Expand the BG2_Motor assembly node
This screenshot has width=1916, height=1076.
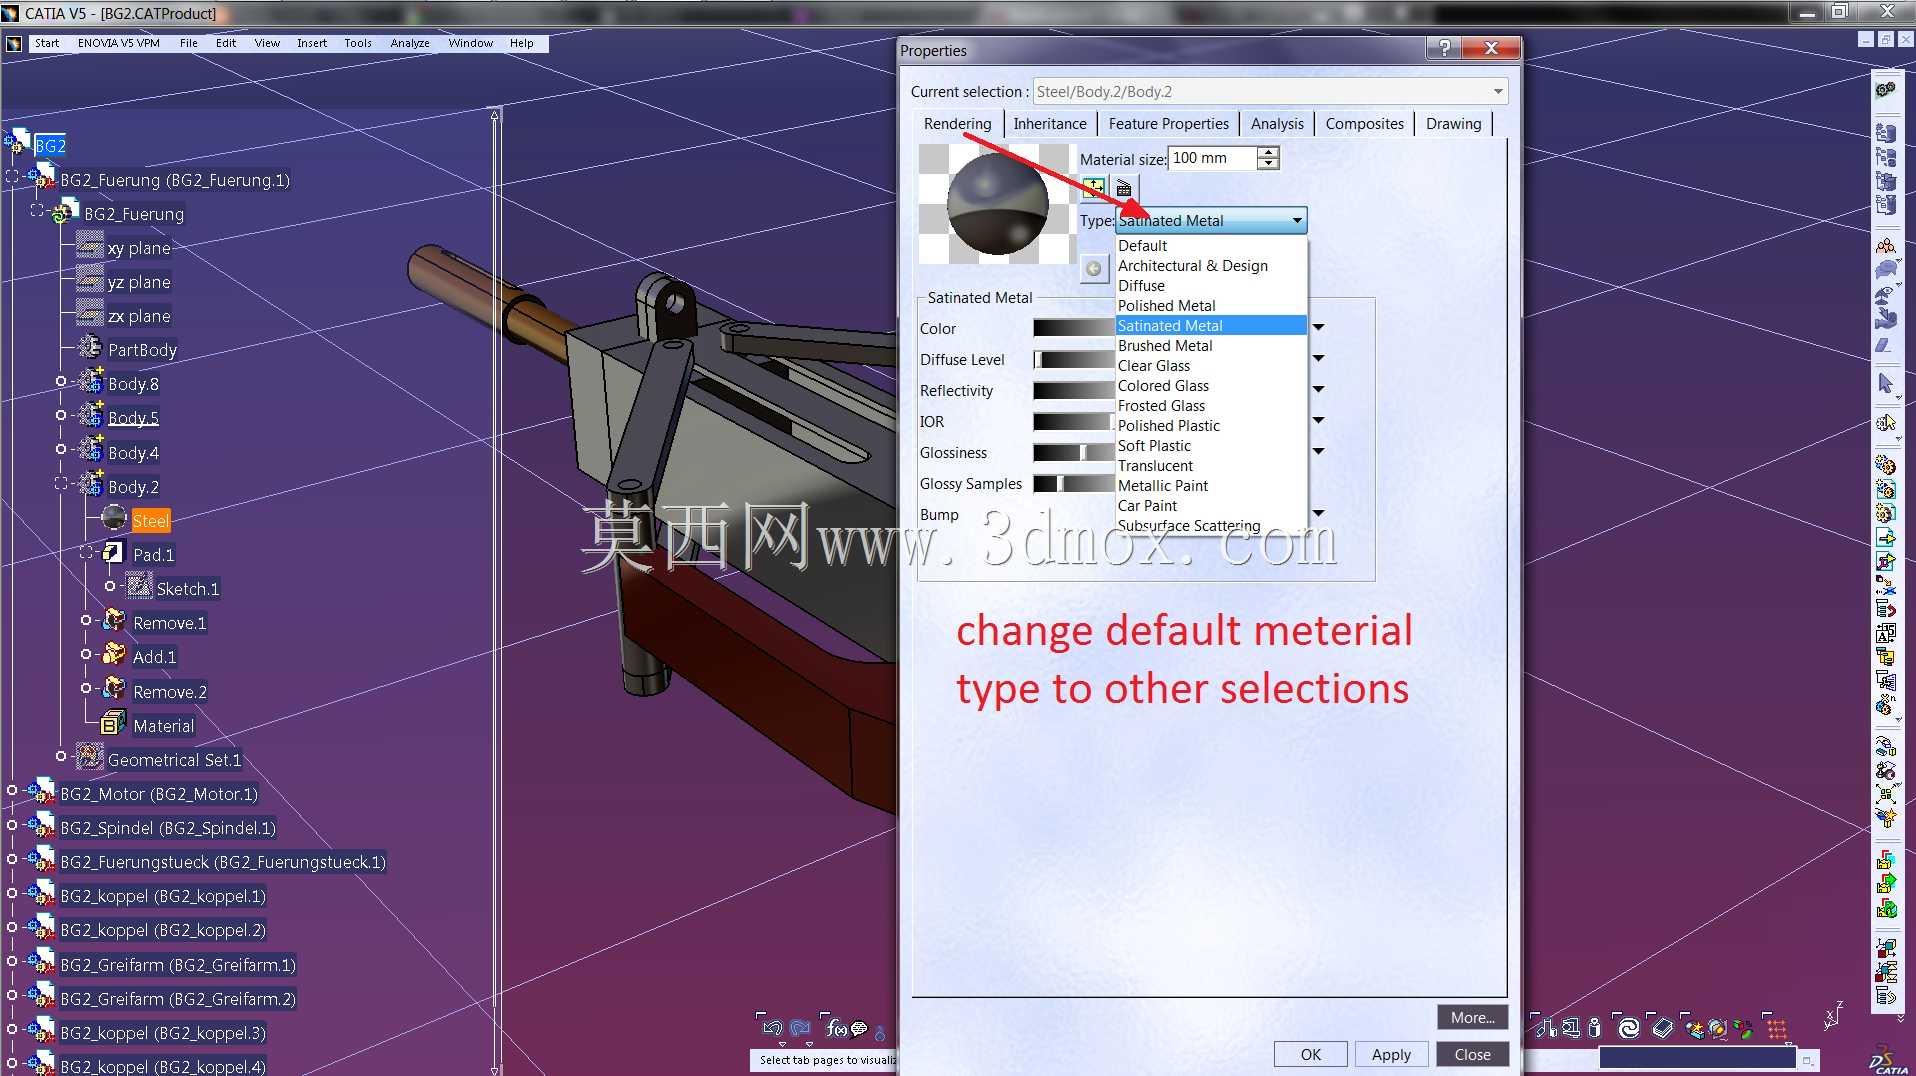[x=12, y=791]
